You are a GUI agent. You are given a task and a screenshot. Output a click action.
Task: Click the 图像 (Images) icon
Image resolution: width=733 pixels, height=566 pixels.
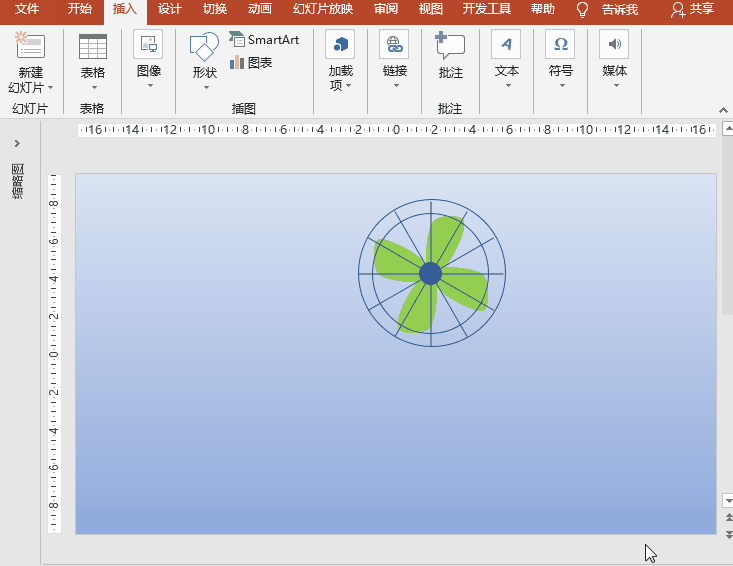pyautogui.click(x=148, y=44)
